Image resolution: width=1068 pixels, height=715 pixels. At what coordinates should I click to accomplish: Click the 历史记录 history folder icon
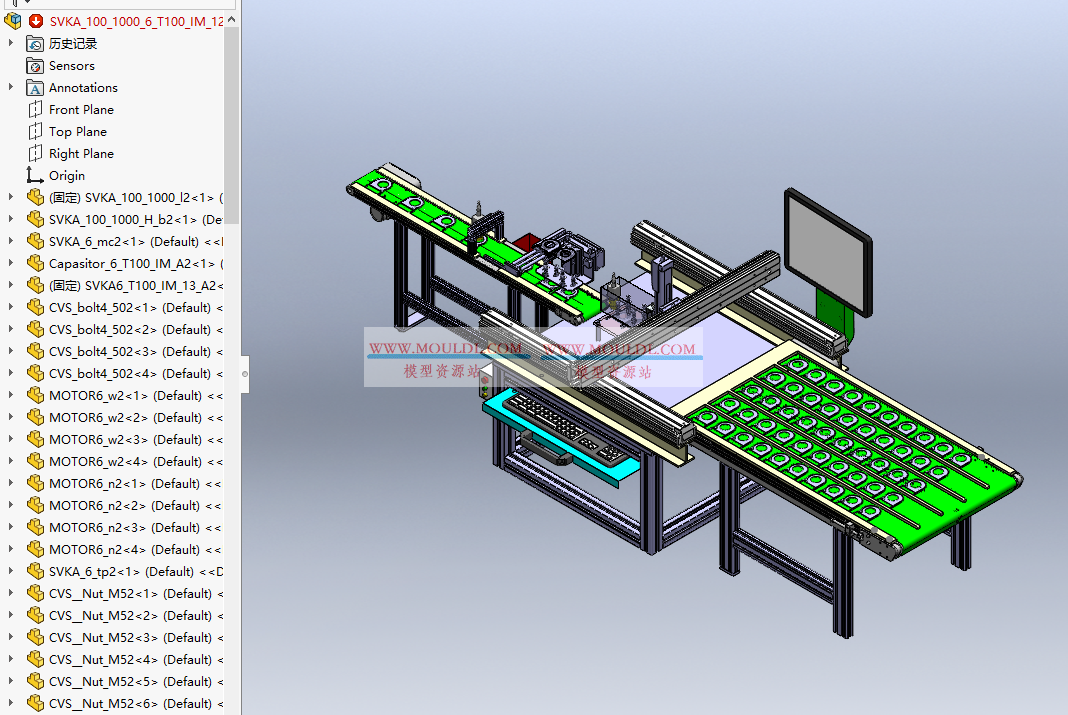tap(36, 44)
